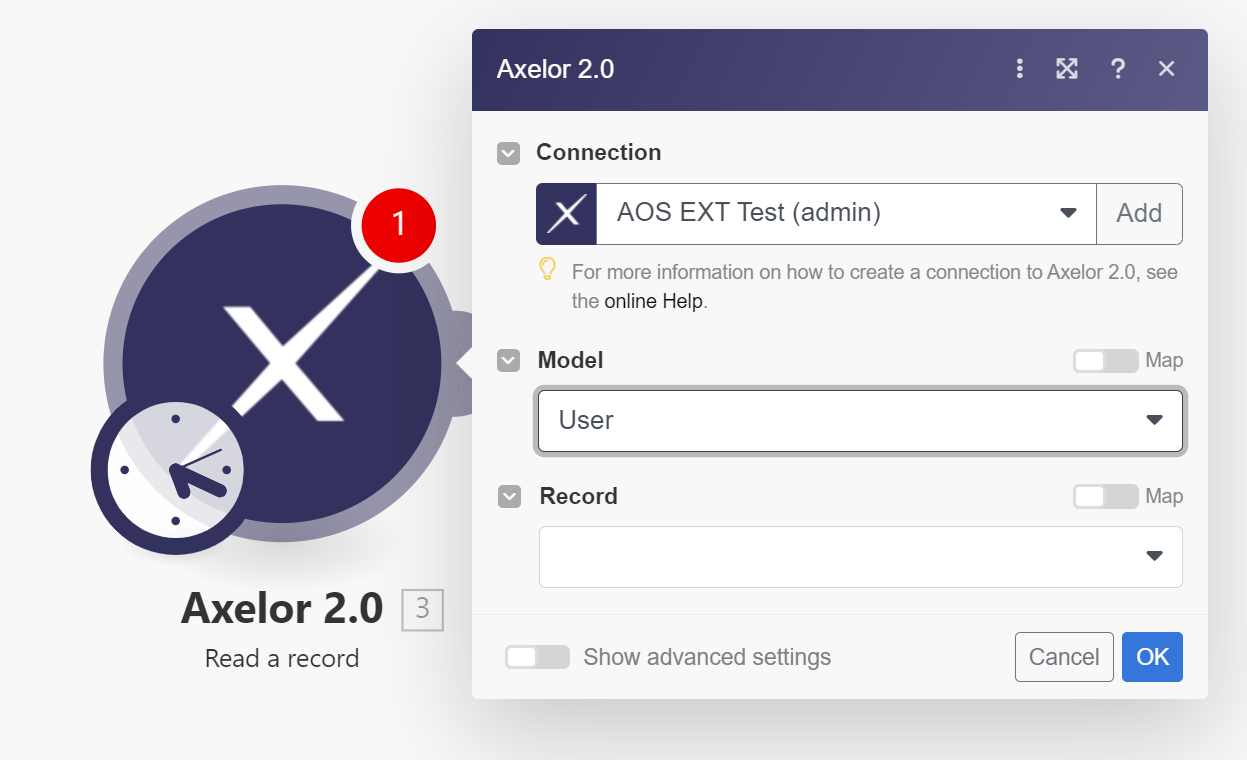
Task: Open help via the question mark icon
Action: coord(1118,69)
